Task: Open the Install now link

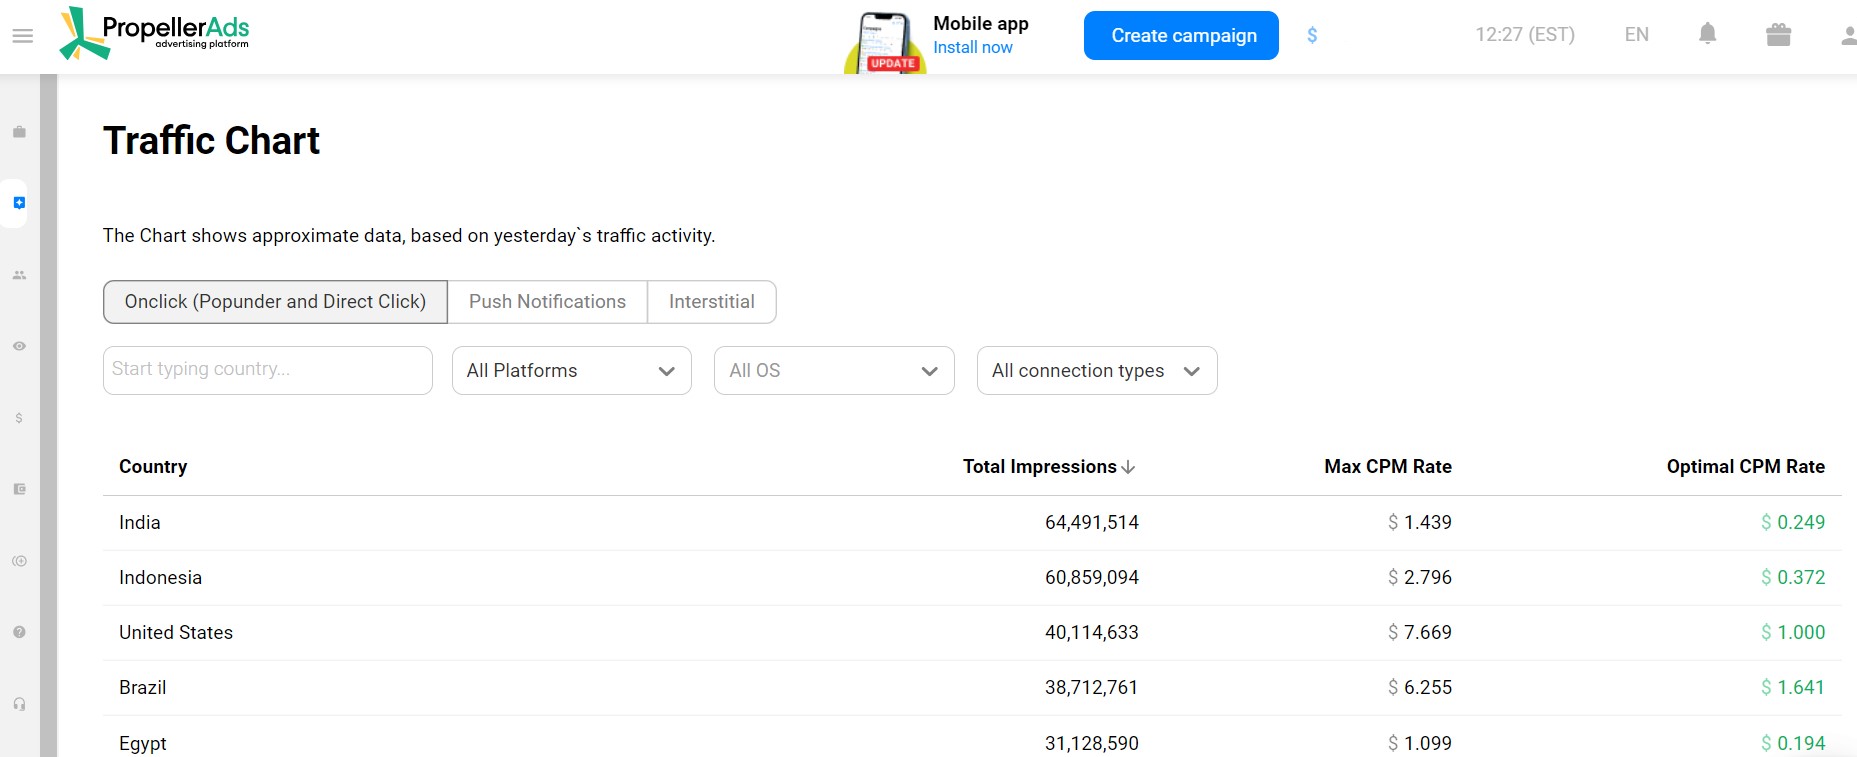Action: pos(972,47)
